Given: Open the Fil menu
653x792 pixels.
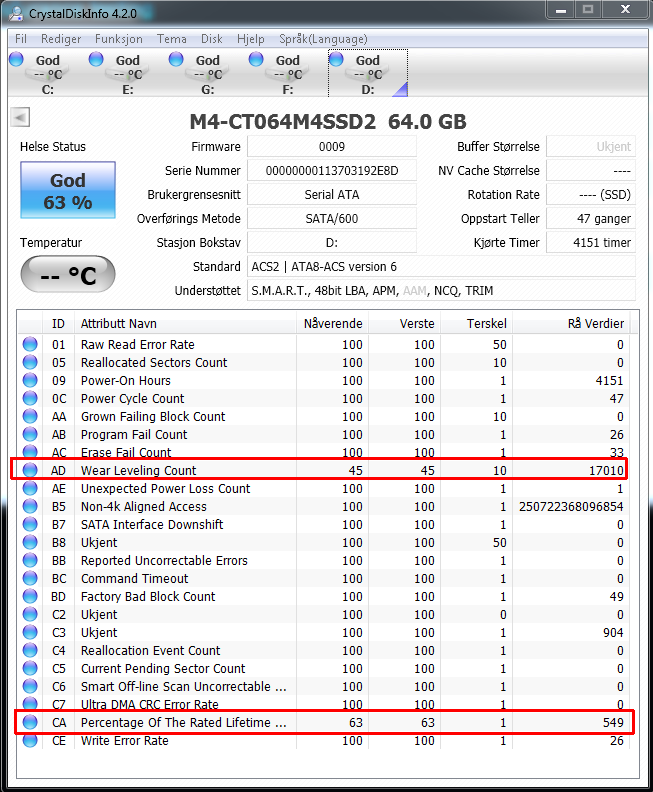Looking at the screenshot, I should (x=21, y=39).
